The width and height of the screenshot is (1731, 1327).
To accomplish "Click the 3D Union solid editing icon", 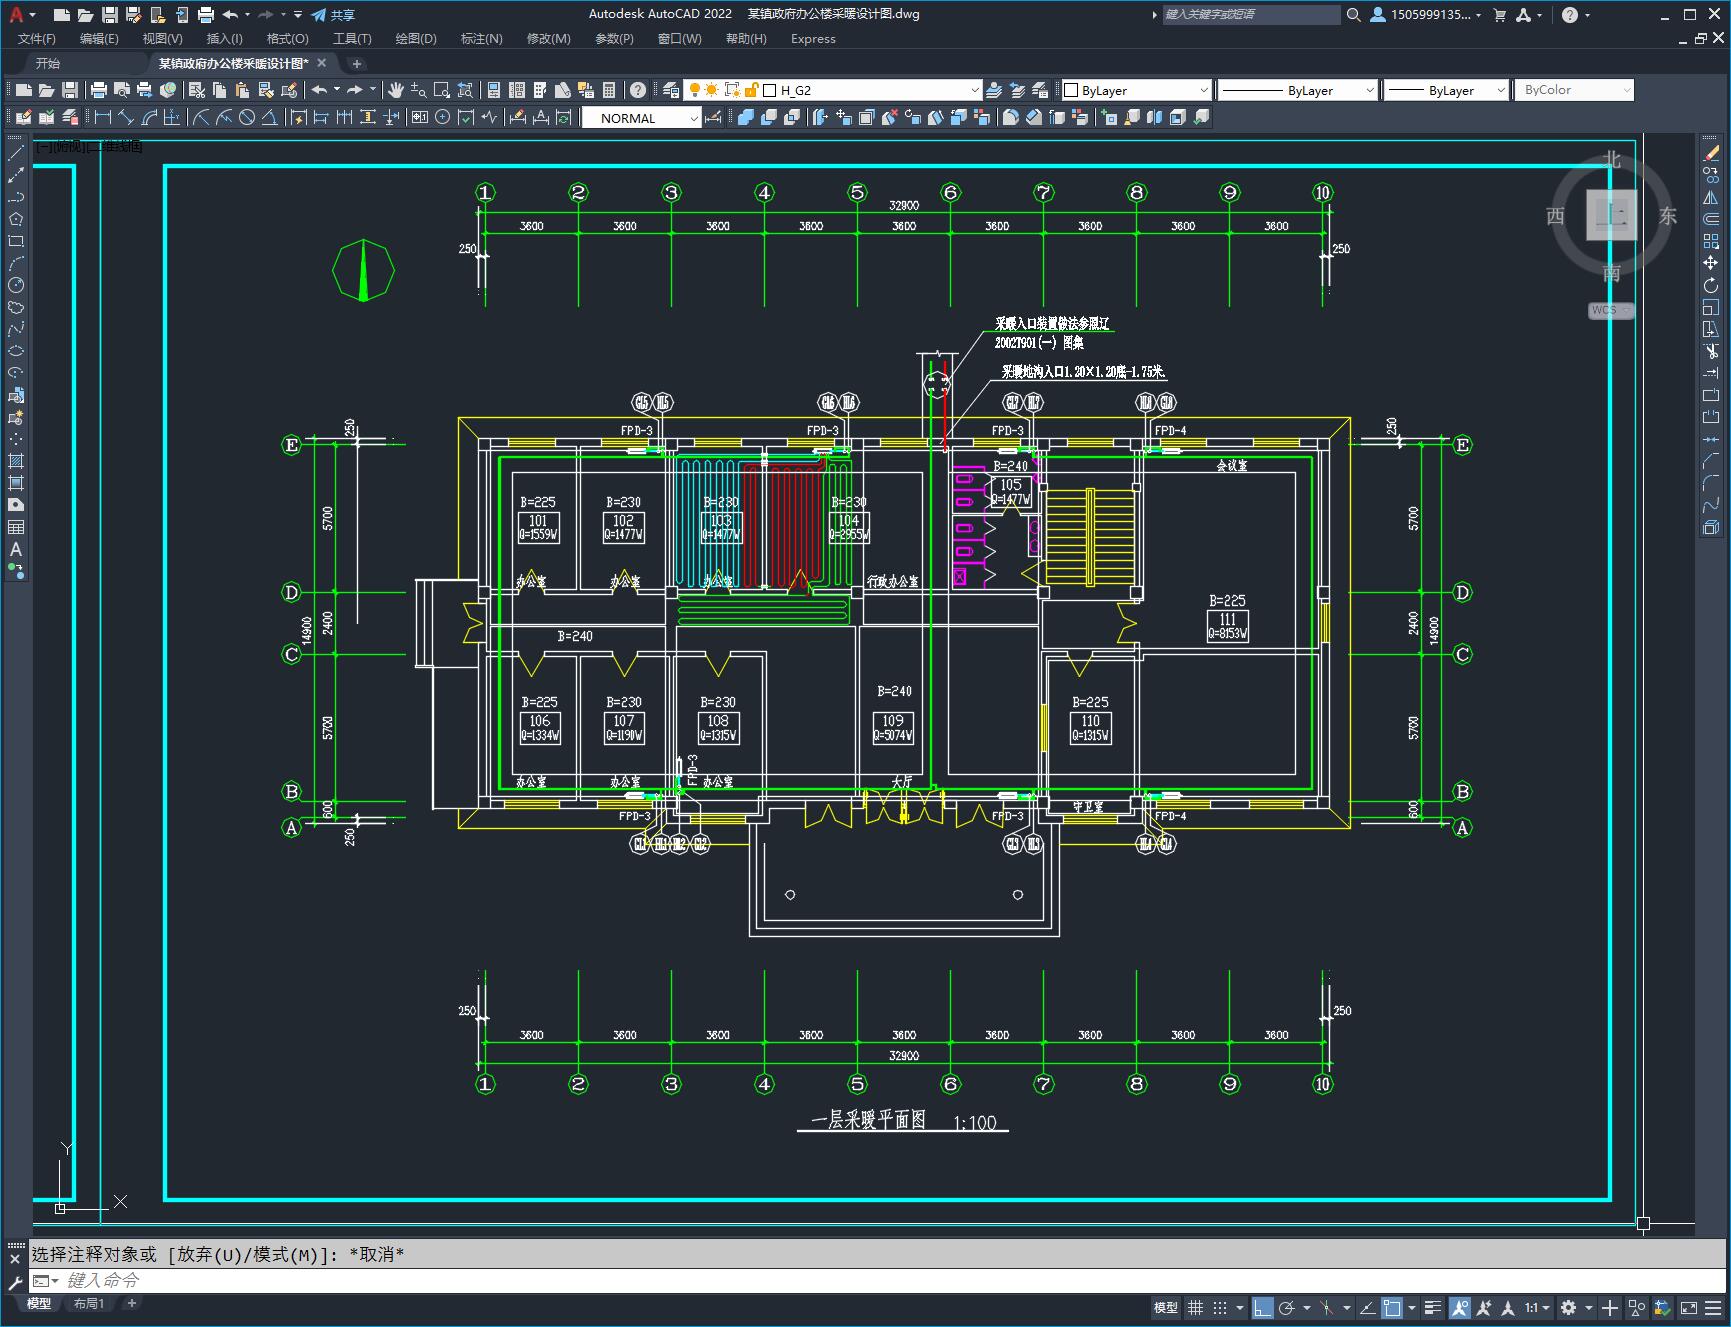I will tap(746, 118).
